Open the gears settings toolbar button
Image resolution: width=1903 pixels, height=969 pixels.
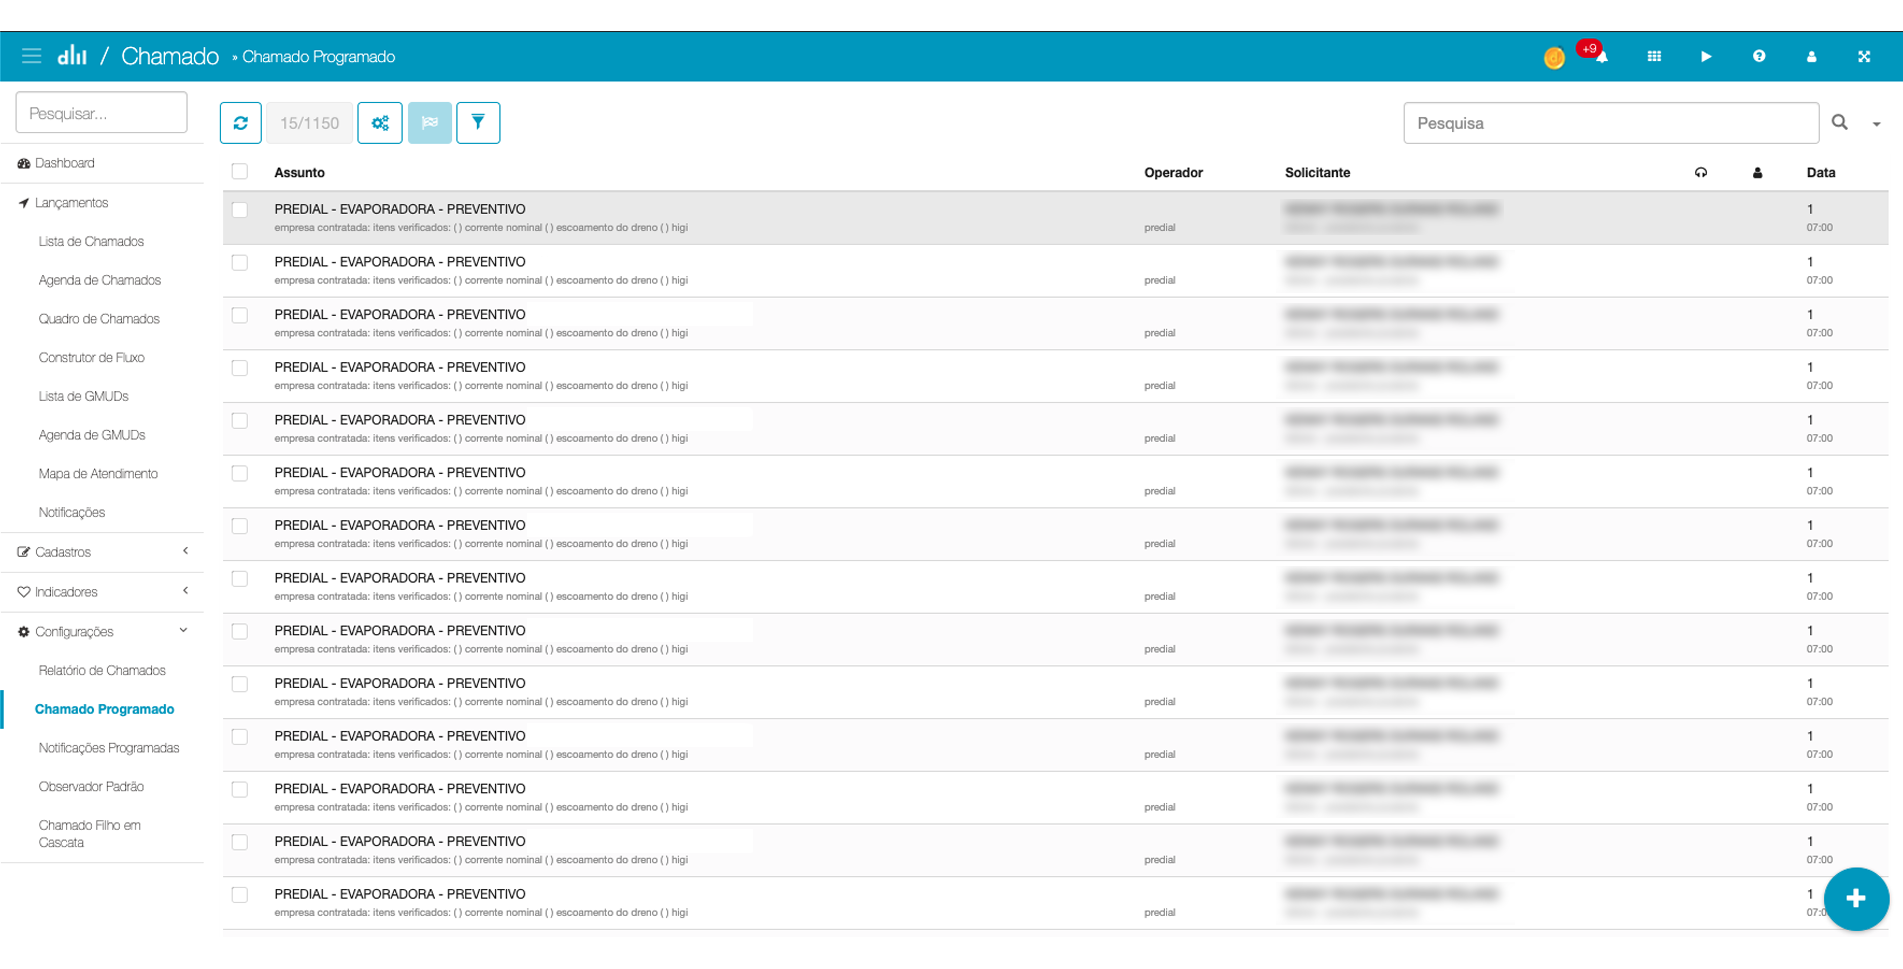(x=380, y=123)
